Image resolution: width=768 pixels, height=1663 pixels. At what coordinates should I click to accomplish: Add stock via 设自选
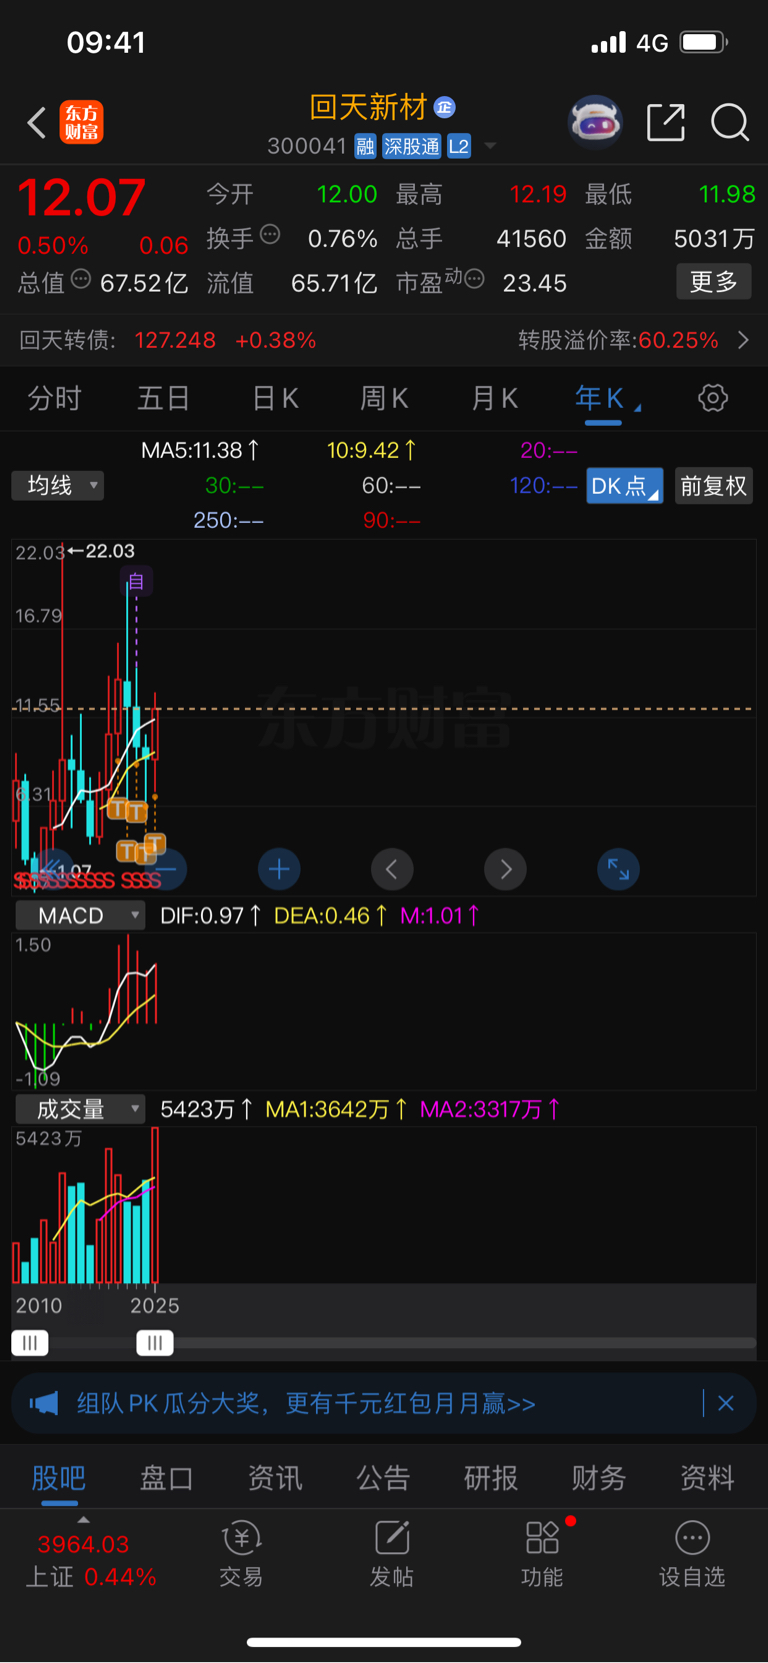692,1555
